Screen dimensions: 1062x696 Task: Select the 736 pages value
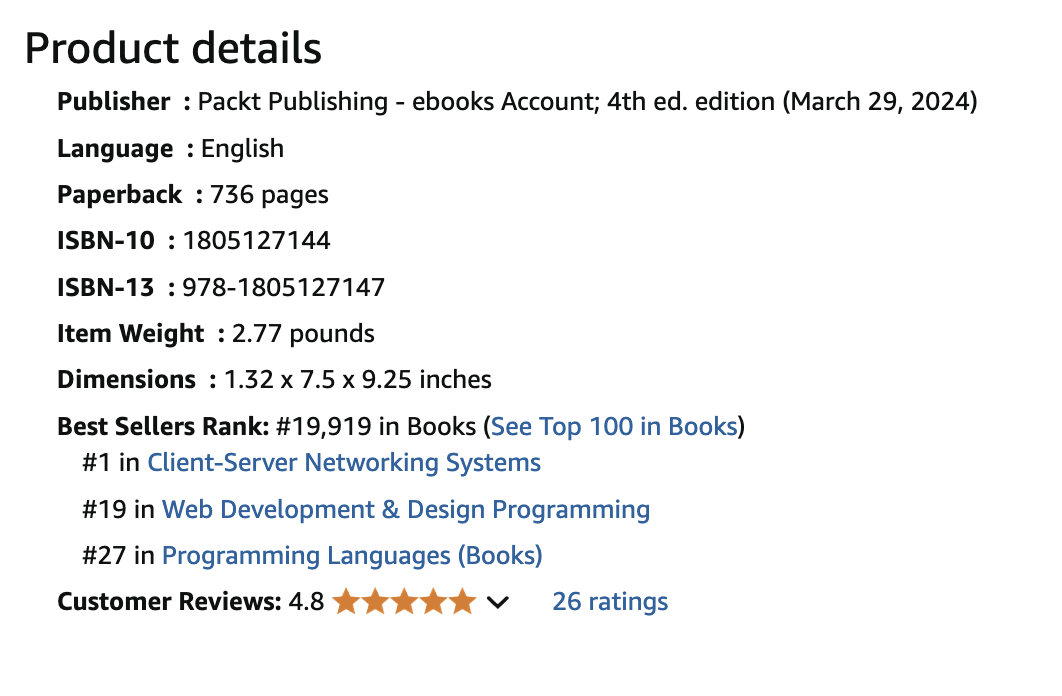click(269, 195)
